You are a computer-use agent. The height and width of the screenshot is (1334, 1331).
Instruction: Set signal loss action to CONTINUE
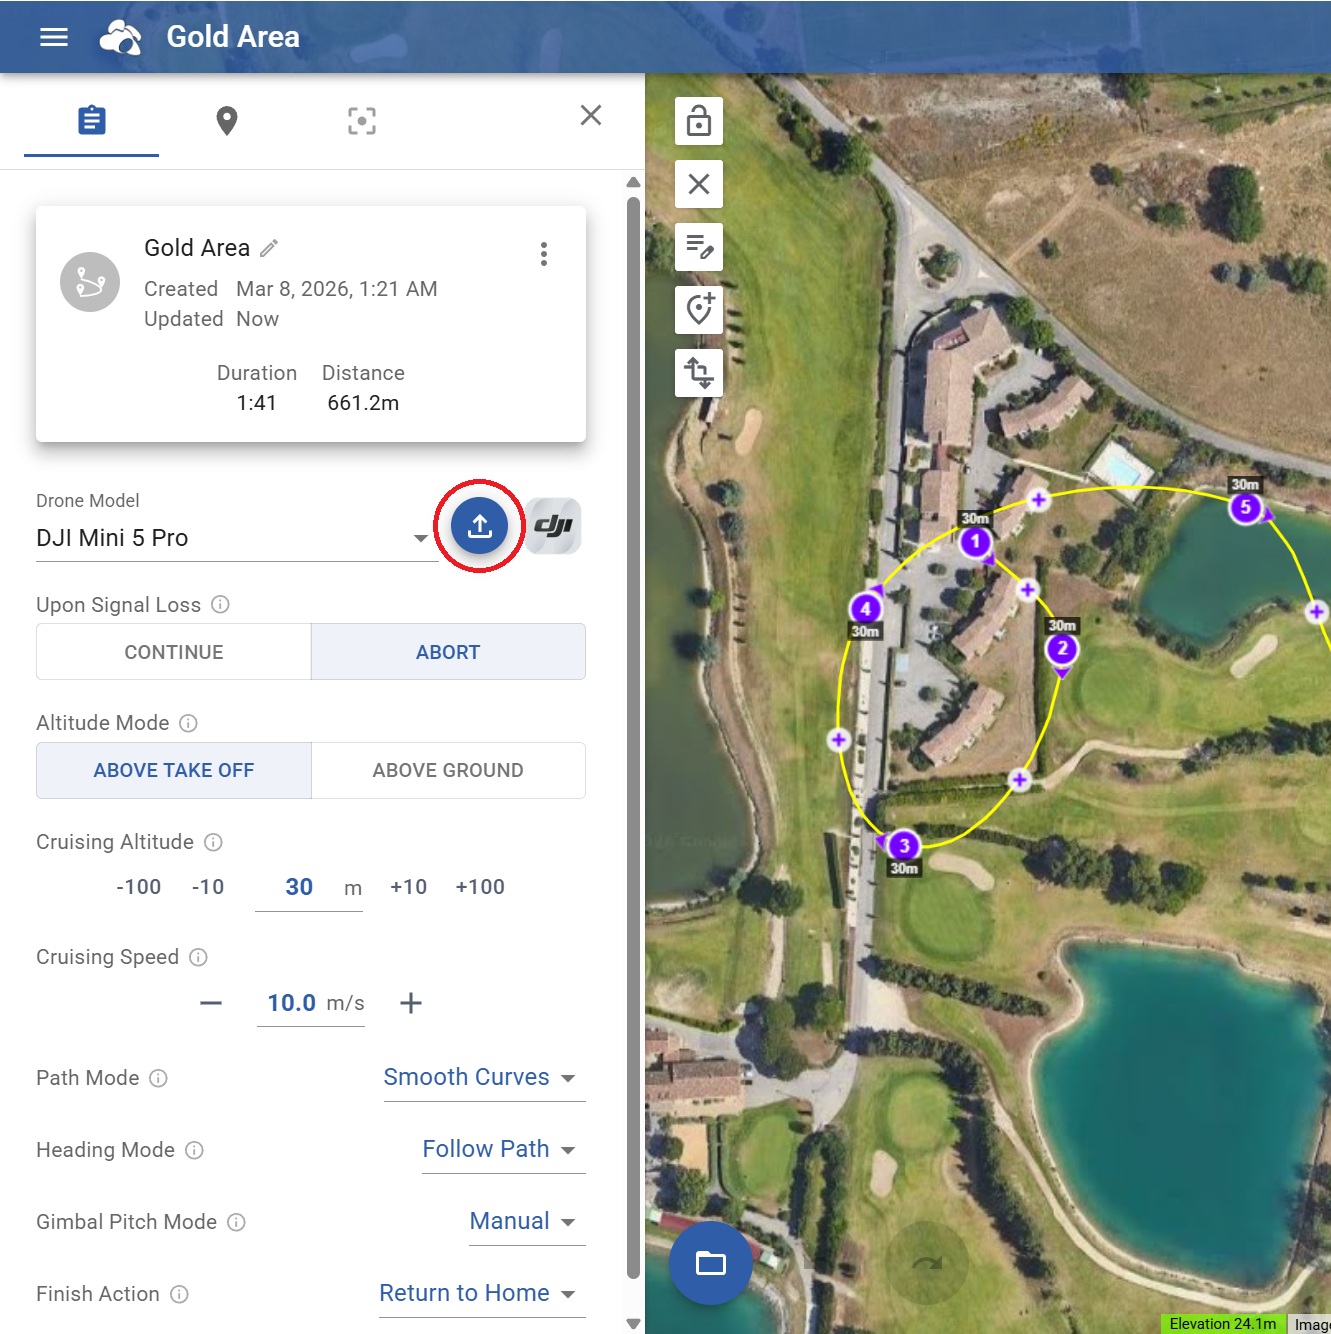[174, 652]
